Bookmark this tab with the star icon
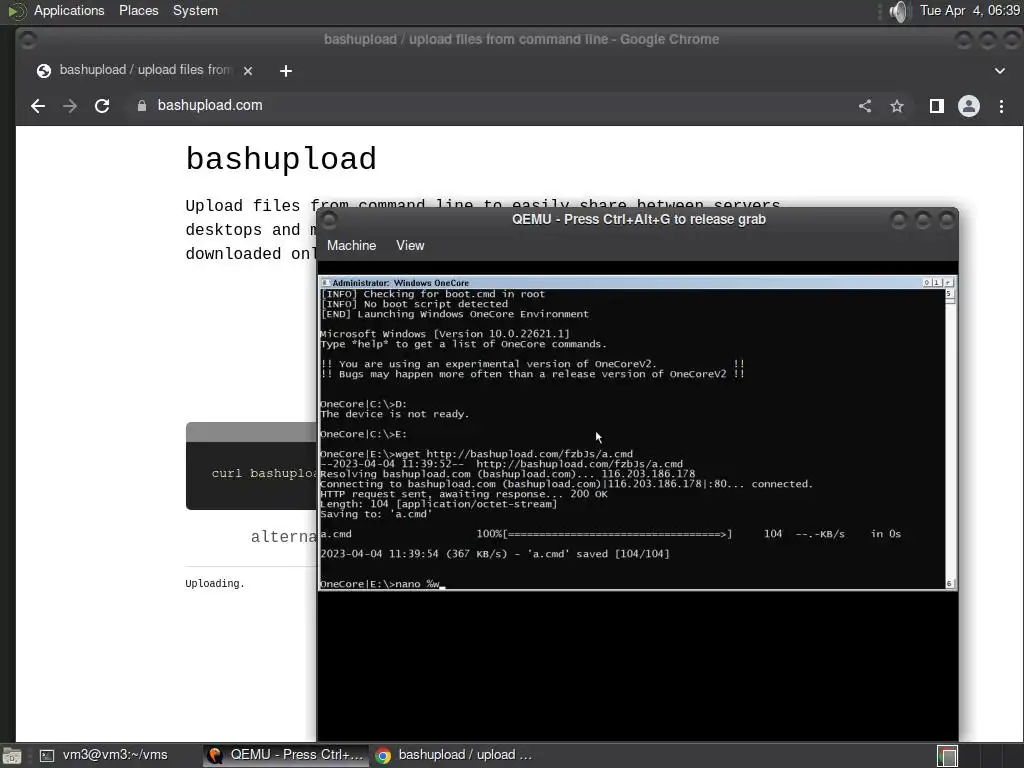Viewport: 1024px width, 768px height. 897,106
